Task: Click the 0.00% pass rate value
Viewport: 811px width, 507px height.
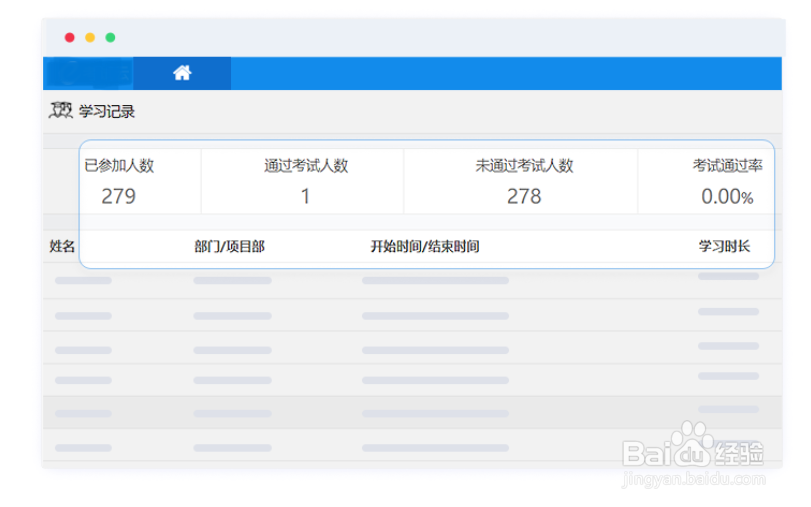Action: 727,197
